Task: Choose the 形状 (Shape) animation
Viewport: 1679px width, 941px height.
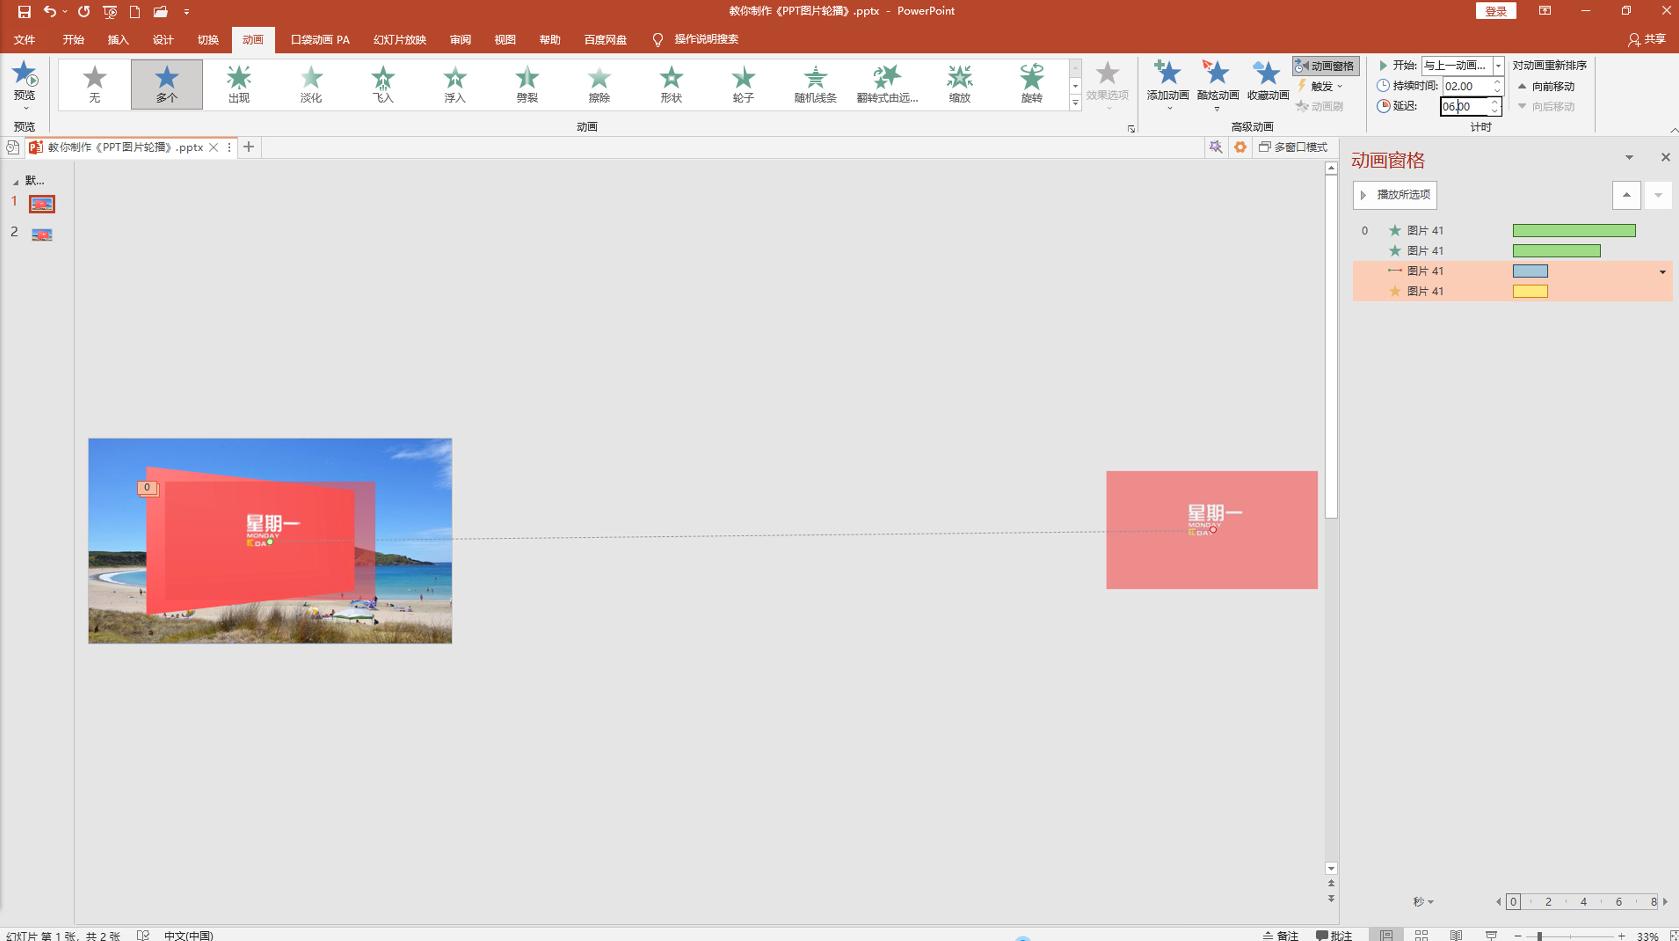Action: click(671, 84)
